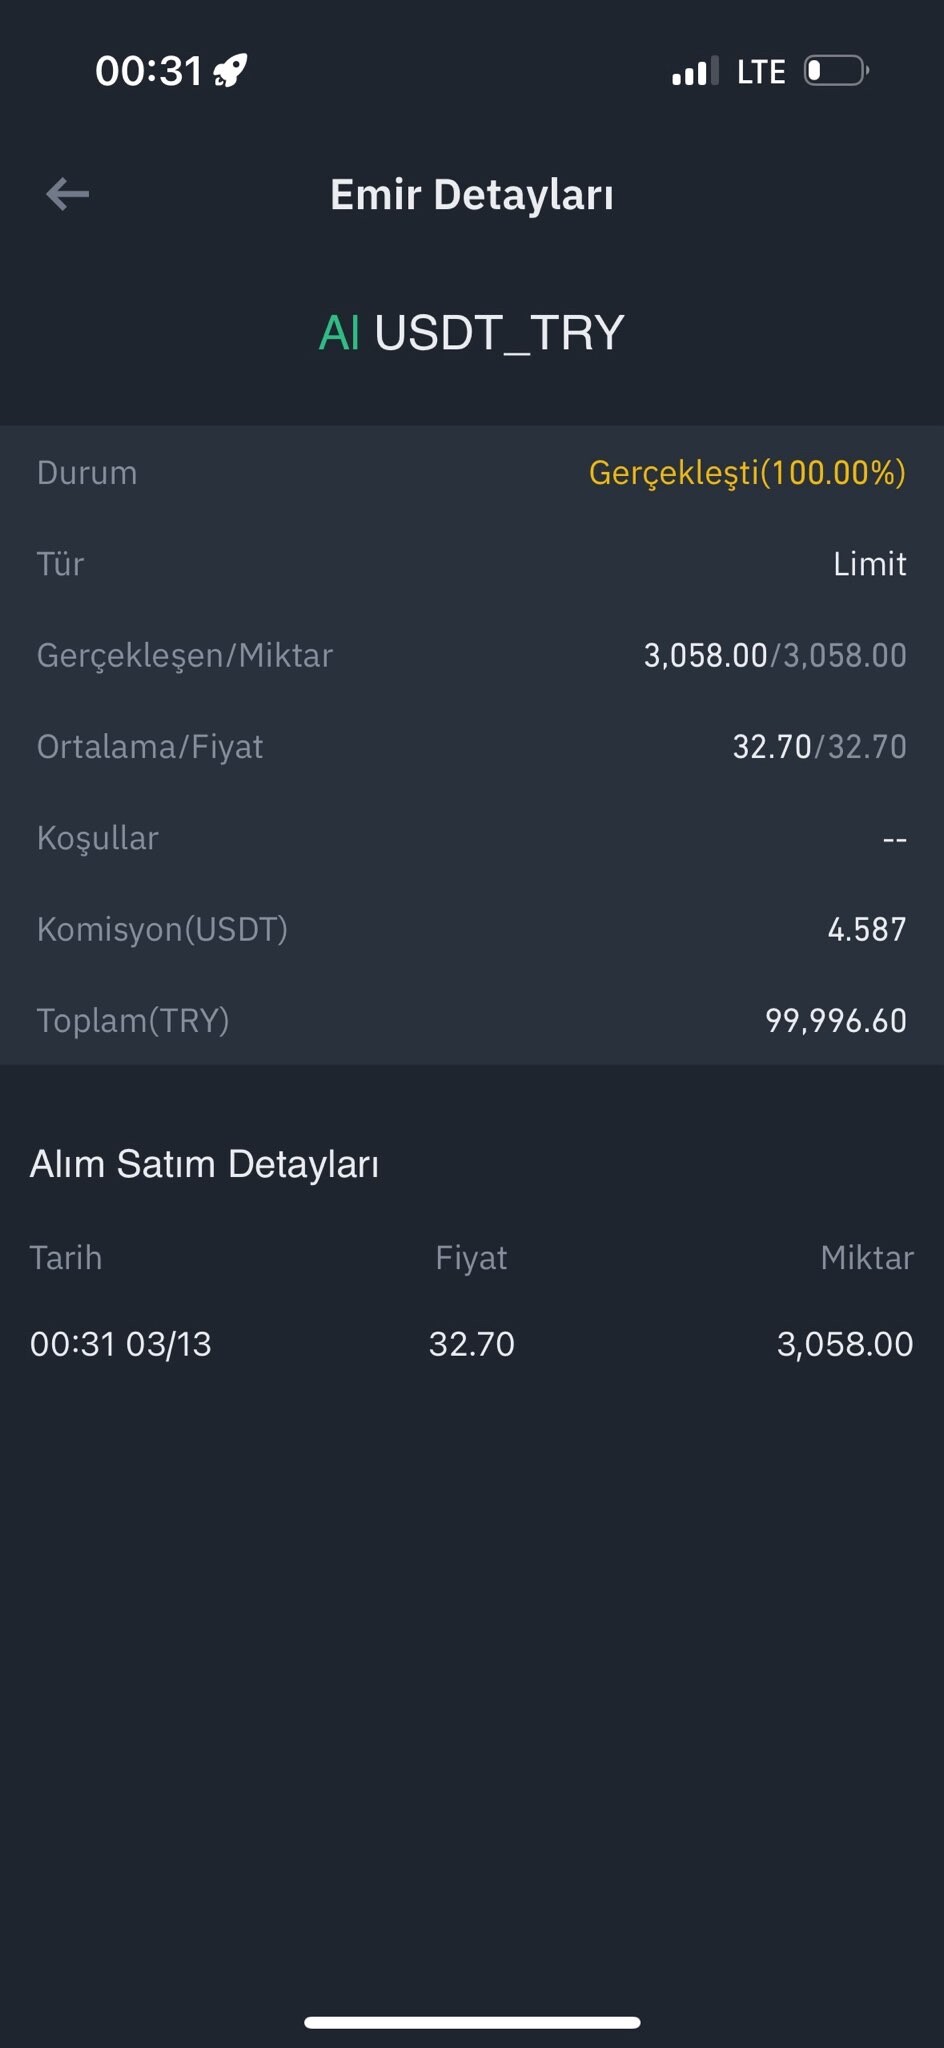Screen dimensions: 944x2048
Task: Tap the back arrow icon
Action: (68, 194)
